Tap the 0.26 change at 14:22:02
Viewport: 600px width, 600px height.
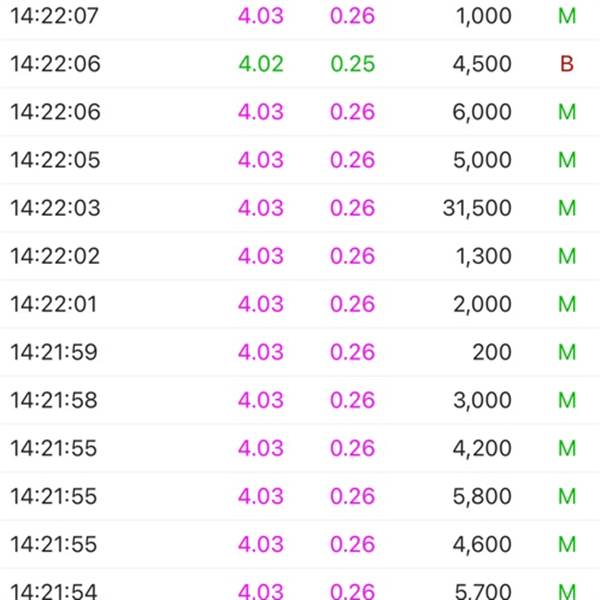click(352, 256)
